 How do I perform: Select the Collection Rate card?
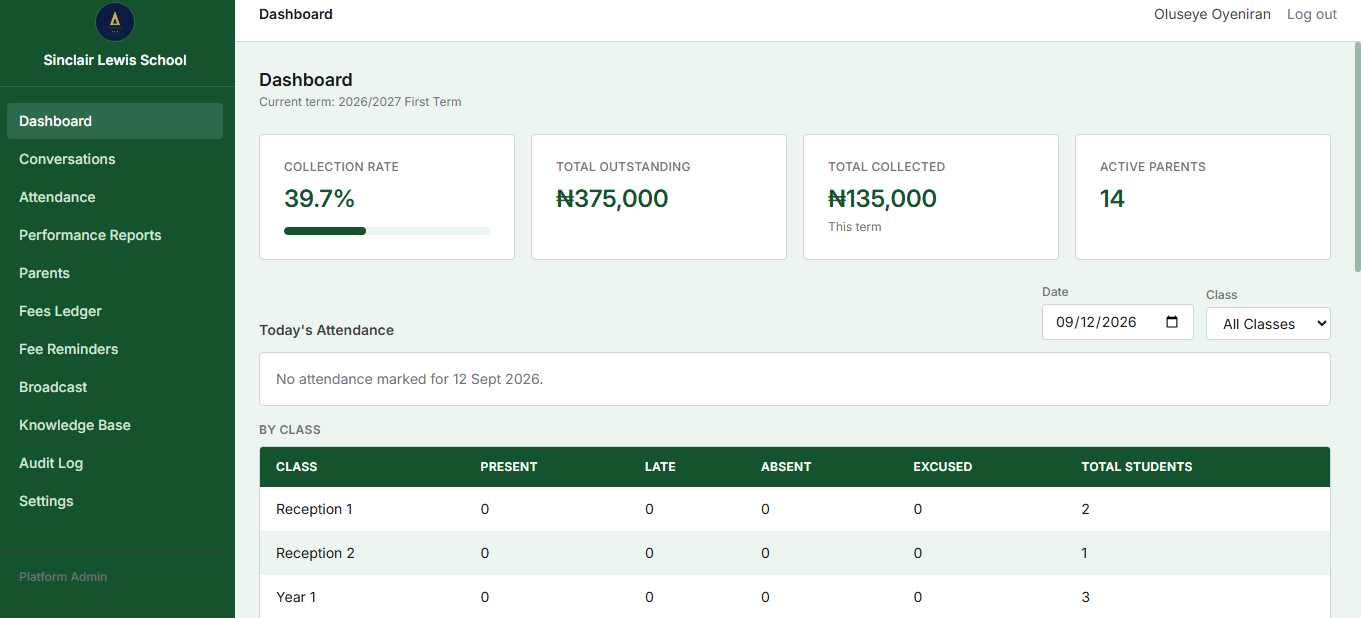387,197
